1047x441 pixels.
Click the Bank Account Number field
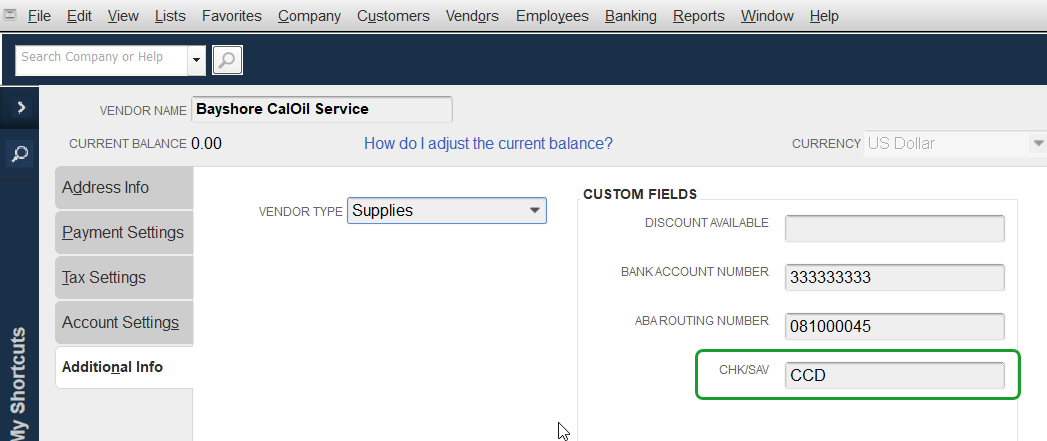tap(895, 277)
